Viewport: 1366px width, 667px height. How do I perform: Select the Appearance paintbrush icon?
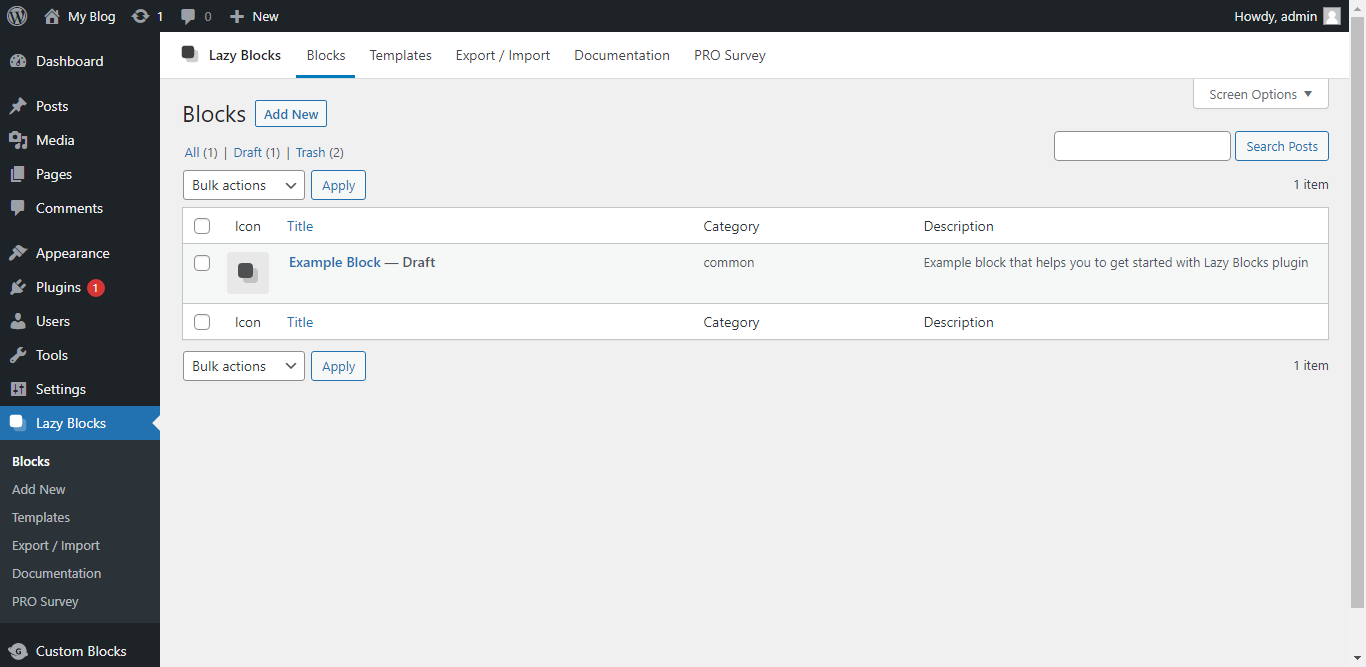point(16,252)
